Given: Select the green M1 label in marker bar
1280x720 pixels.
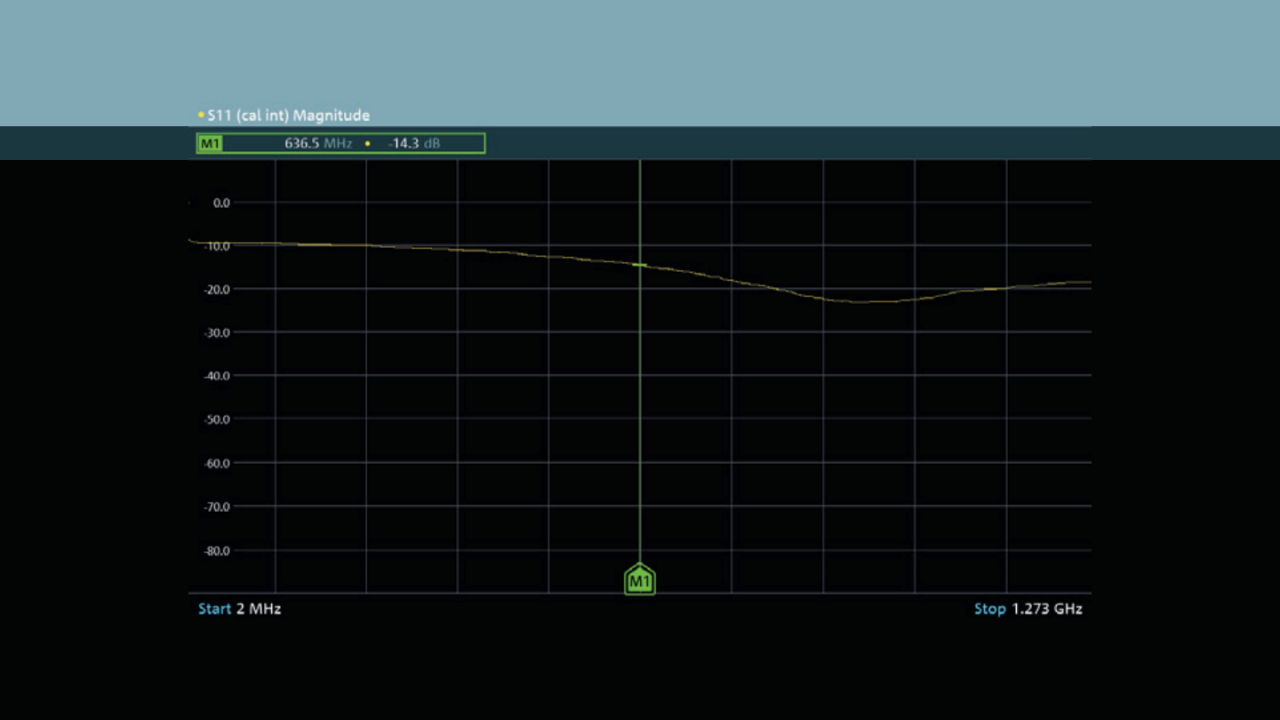Looking at the screenshot, I should tap(210, 144).
